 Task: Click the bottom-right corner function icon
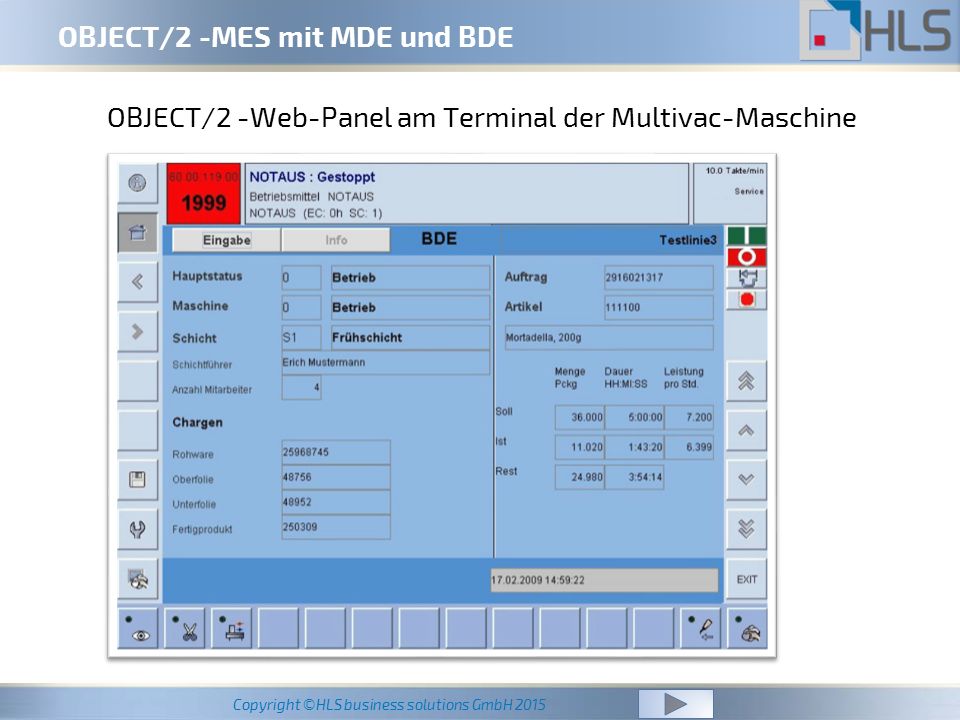747,628
